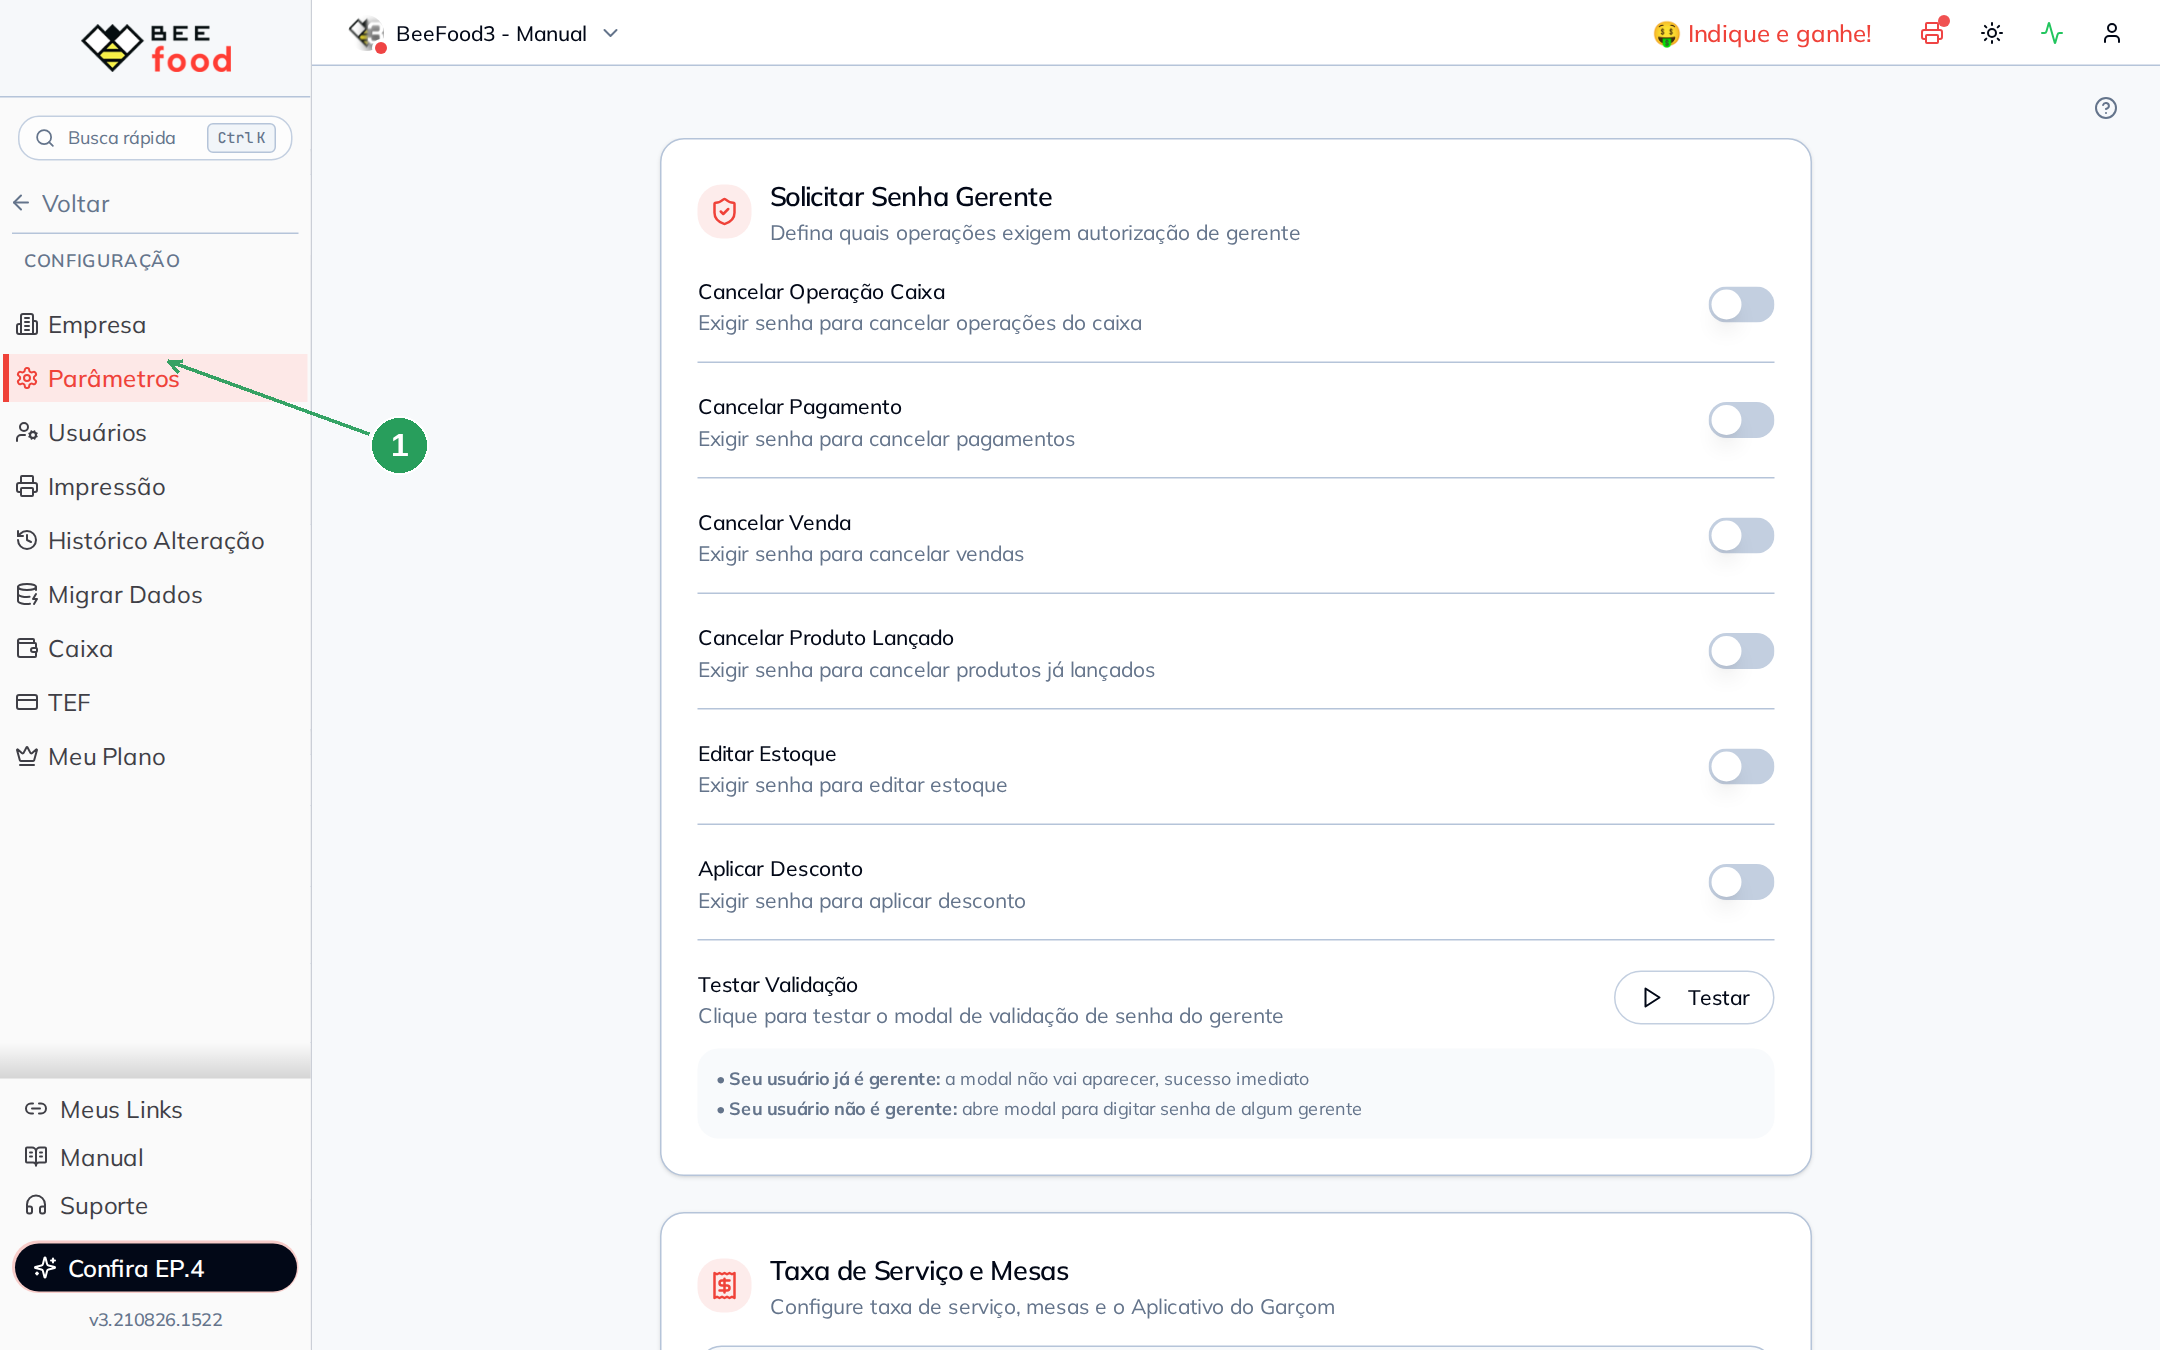Click the Meu Plano crown icon
The height and width of the screenshot is (1350, 2160).
pyautogui.click(x=27, y=756)
